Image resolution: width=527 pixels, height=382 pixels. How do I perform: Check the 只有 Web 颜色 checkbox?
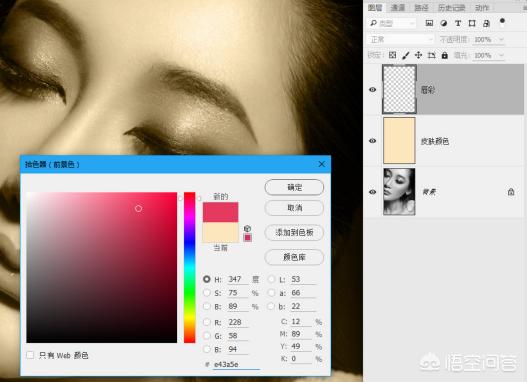[x=30, y=355]
